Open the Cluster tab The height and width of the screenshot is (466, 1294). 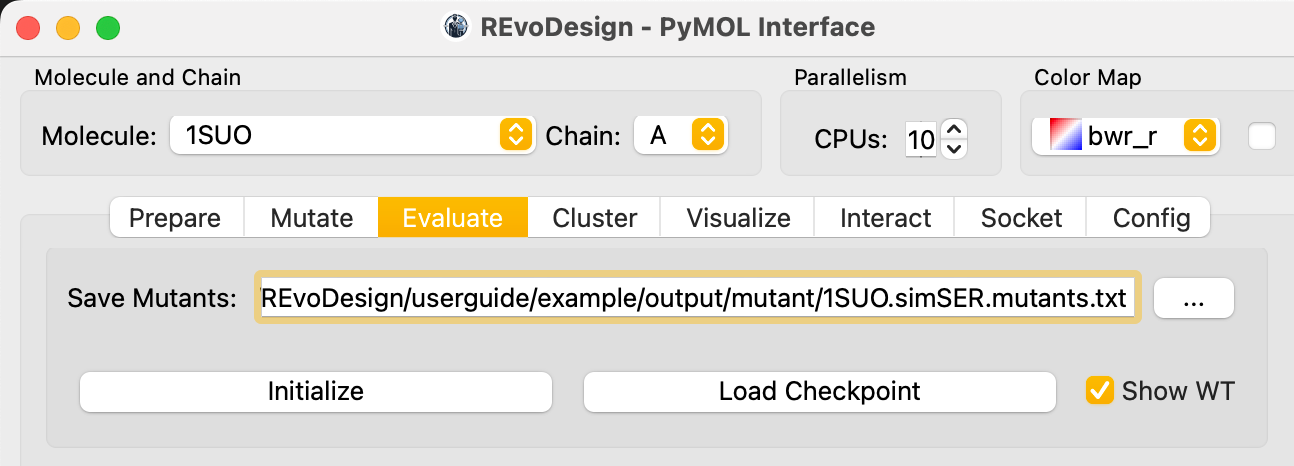tap(594, 218)
